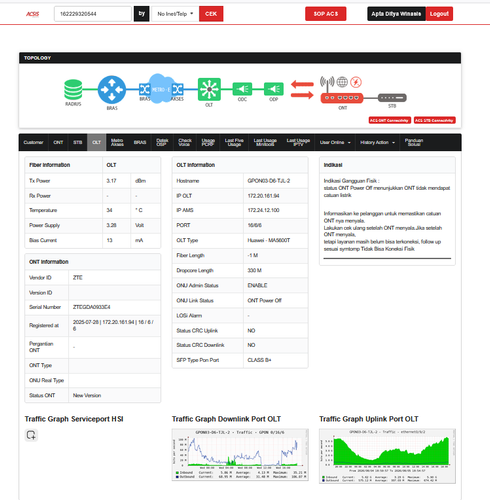This screenshot has height=500, width=490.
Task: Click the hostname value GPON03-D6-TJL-2
Action: 269,181
